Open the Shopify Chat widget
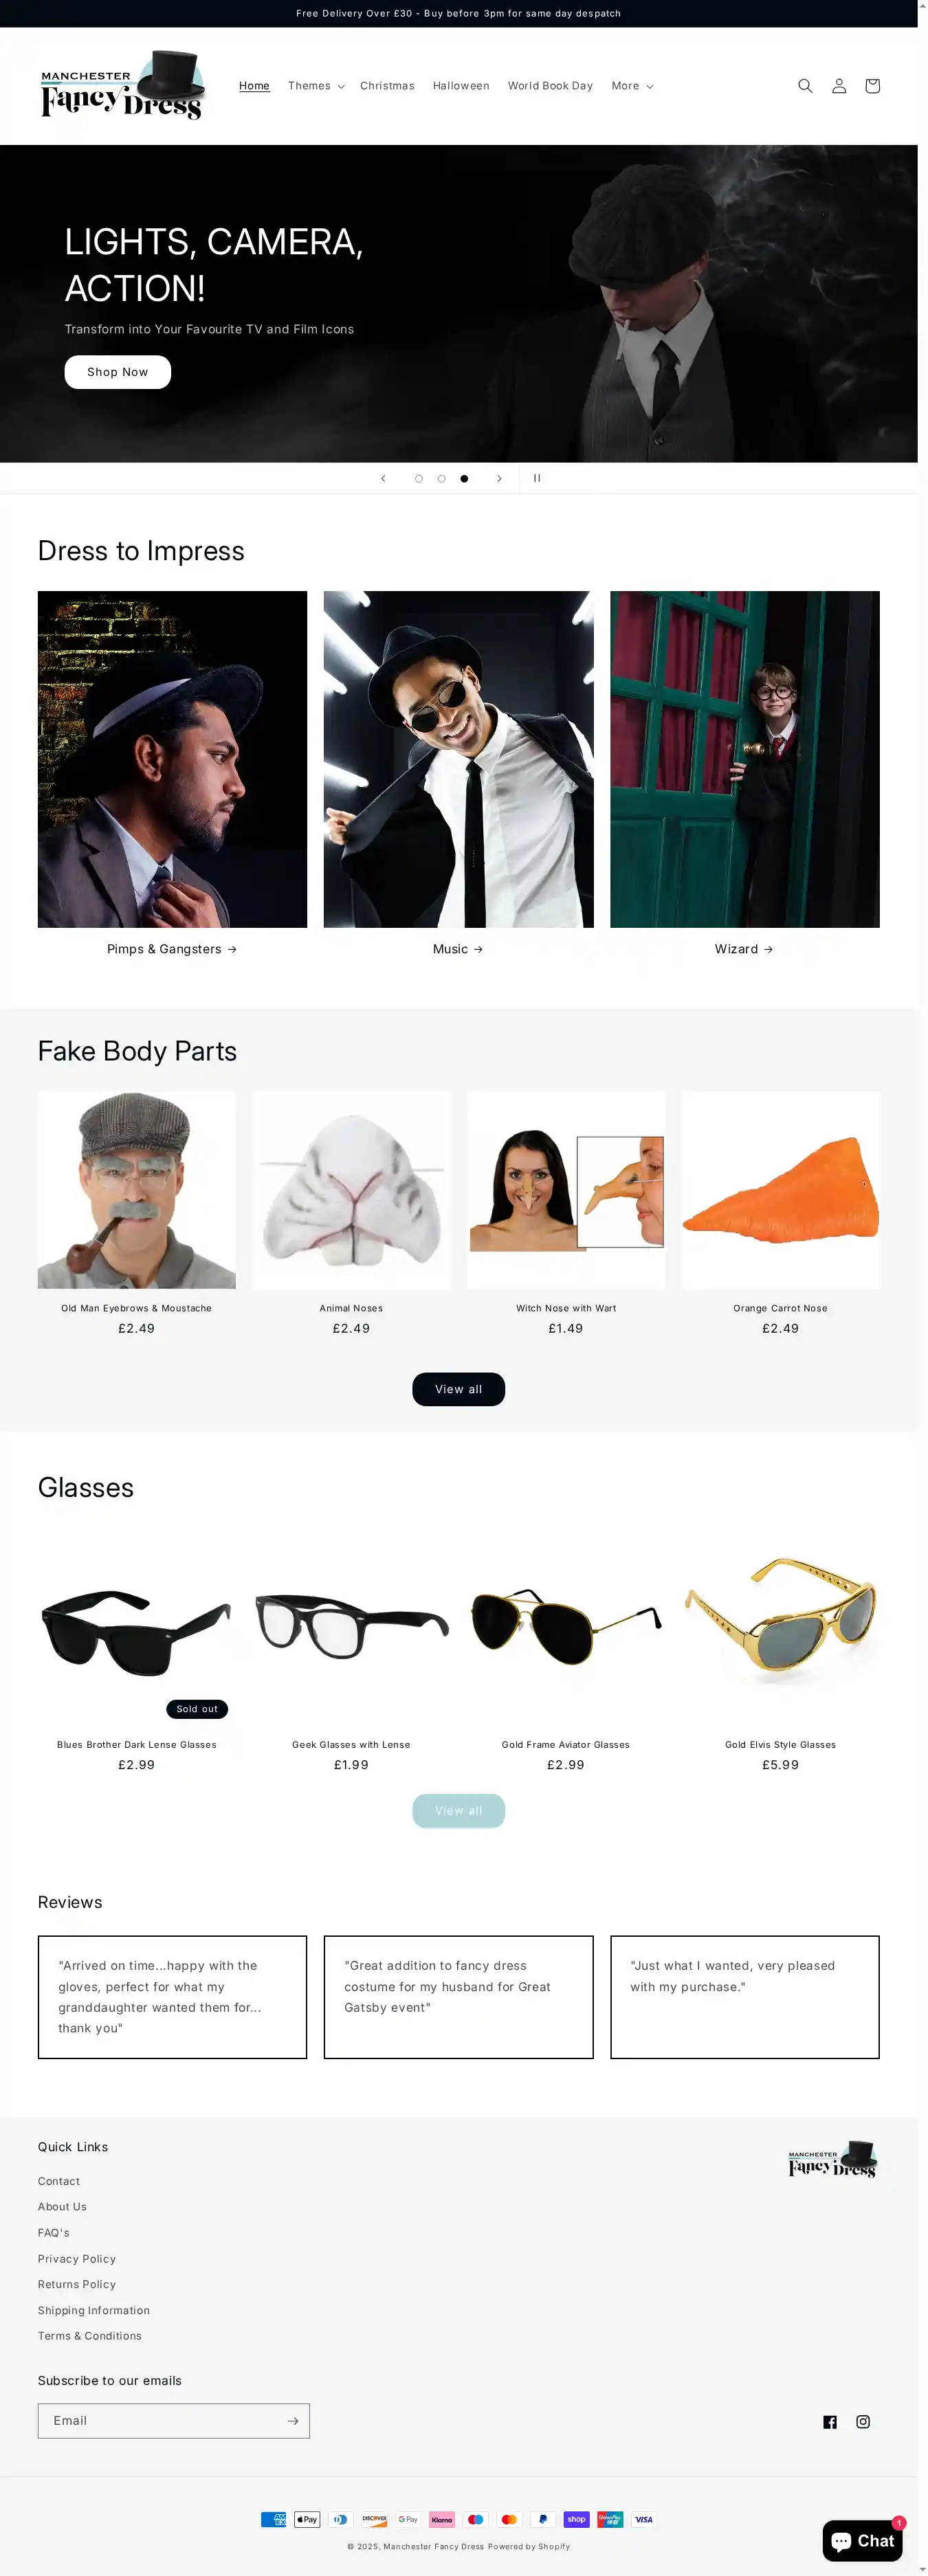 coord(862,2540)
